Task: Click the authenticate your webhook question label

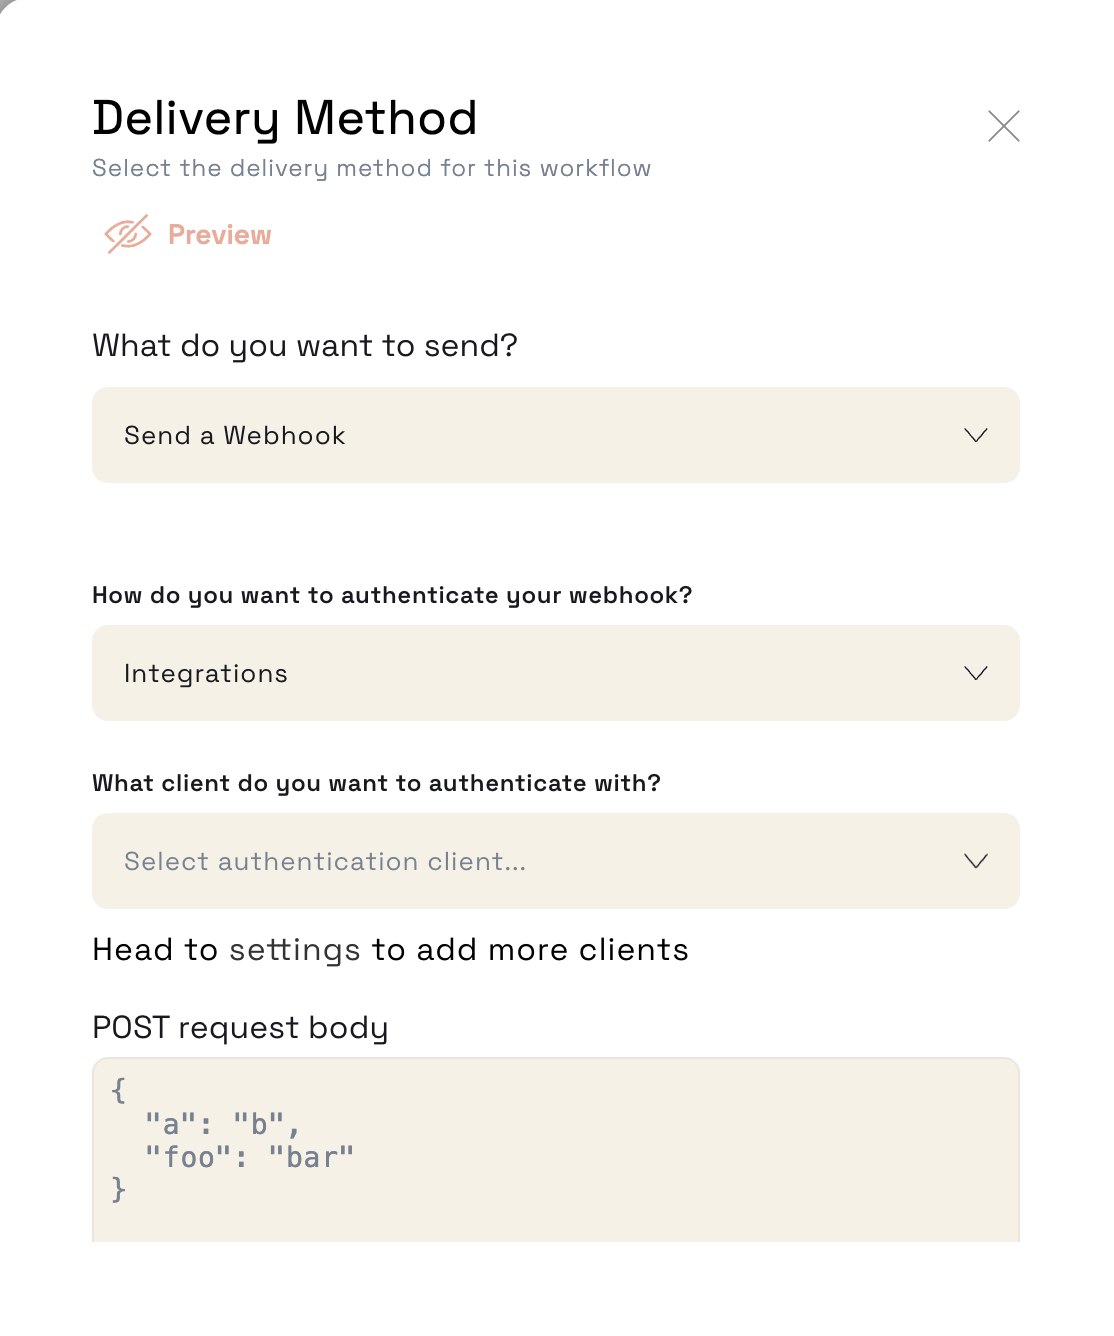Action: (x=392, y=596)
